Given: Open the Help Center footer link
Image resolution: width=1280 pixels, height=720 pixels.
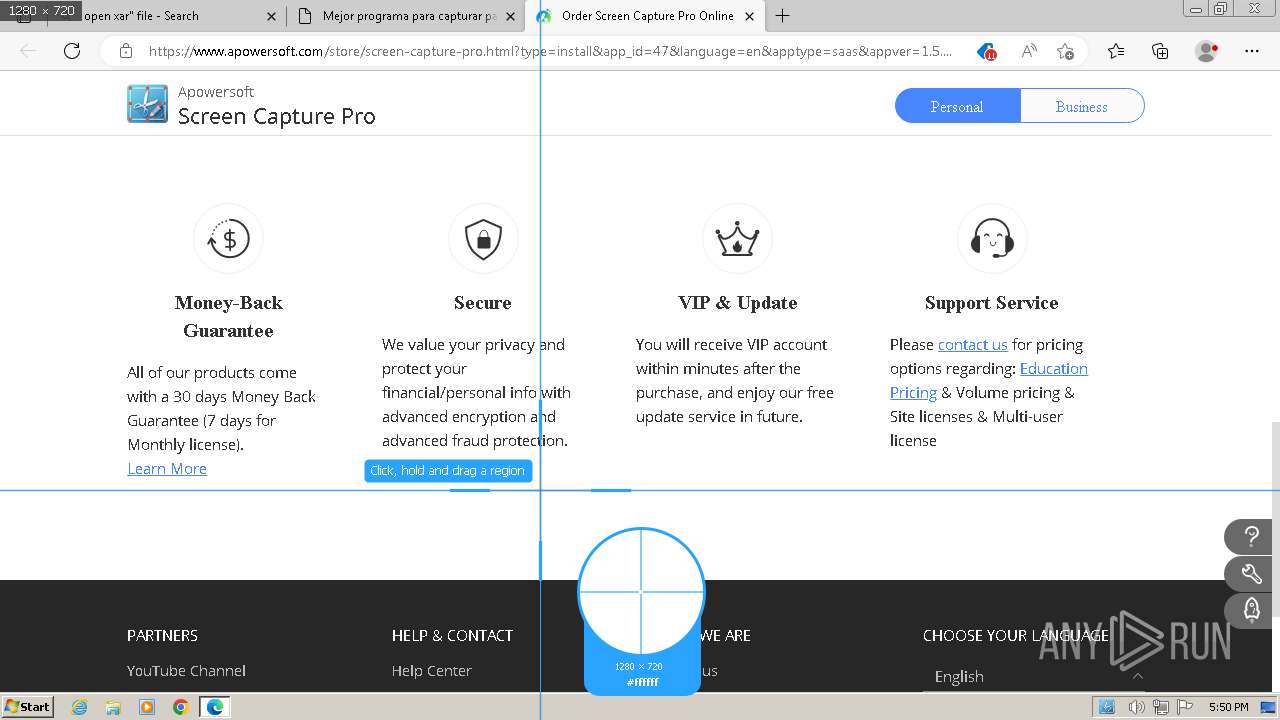Looking at the screenshot, I should tap(431, 671).
